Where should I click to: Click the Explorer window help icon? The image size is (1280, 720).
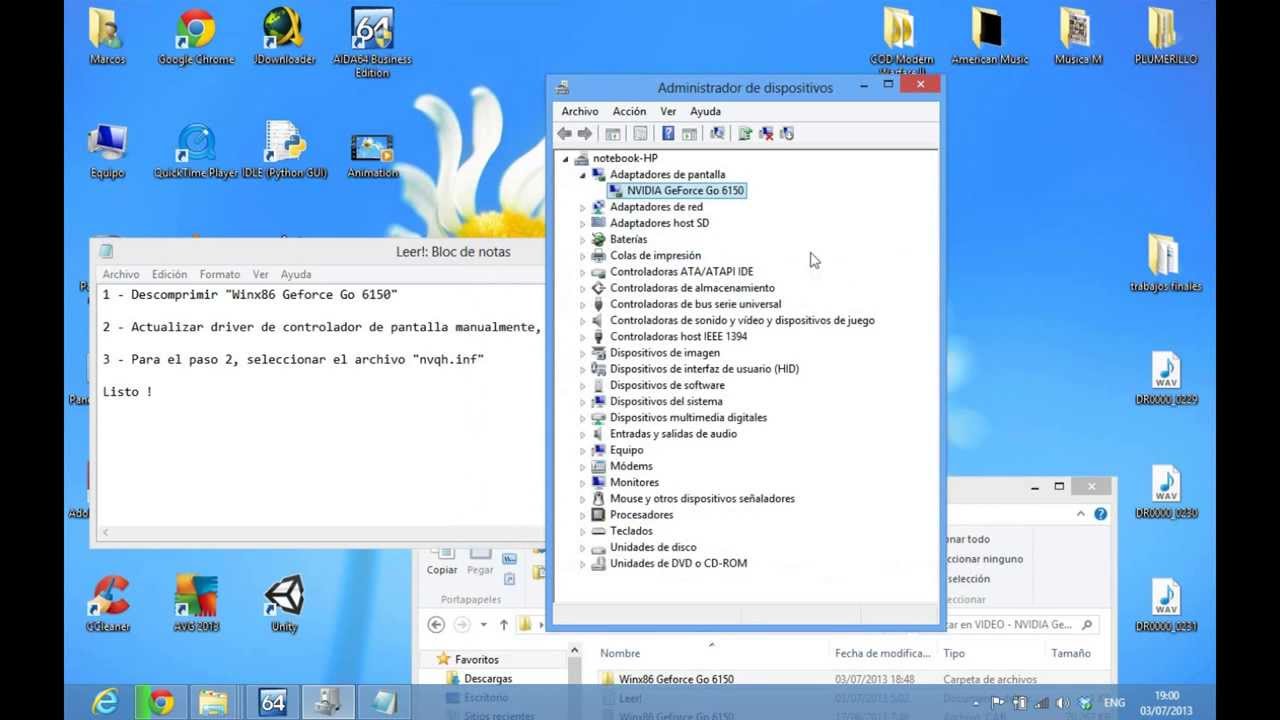pyautogui.click(x=1100, y=514)
